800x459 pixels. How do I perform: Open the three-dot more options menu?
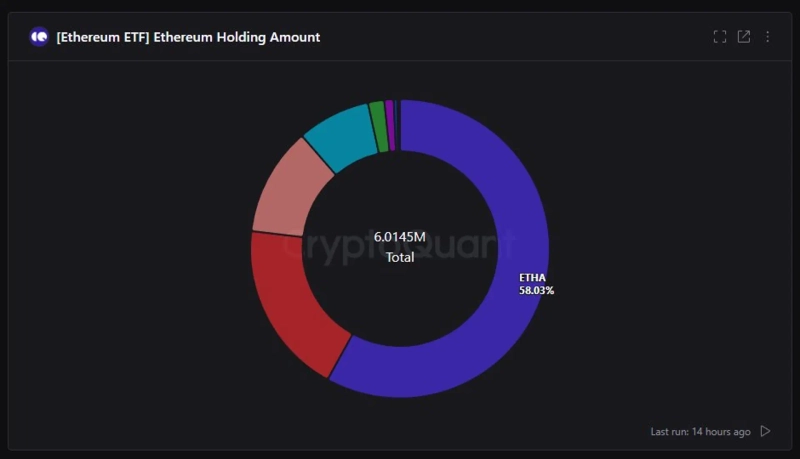point(768,37)
